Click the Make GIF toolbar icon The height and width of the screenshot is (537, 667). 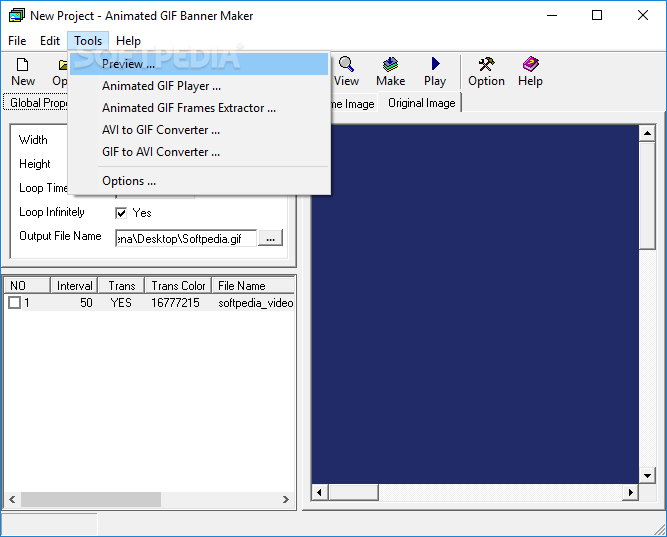pyautogui.click(x=390, y=72)
